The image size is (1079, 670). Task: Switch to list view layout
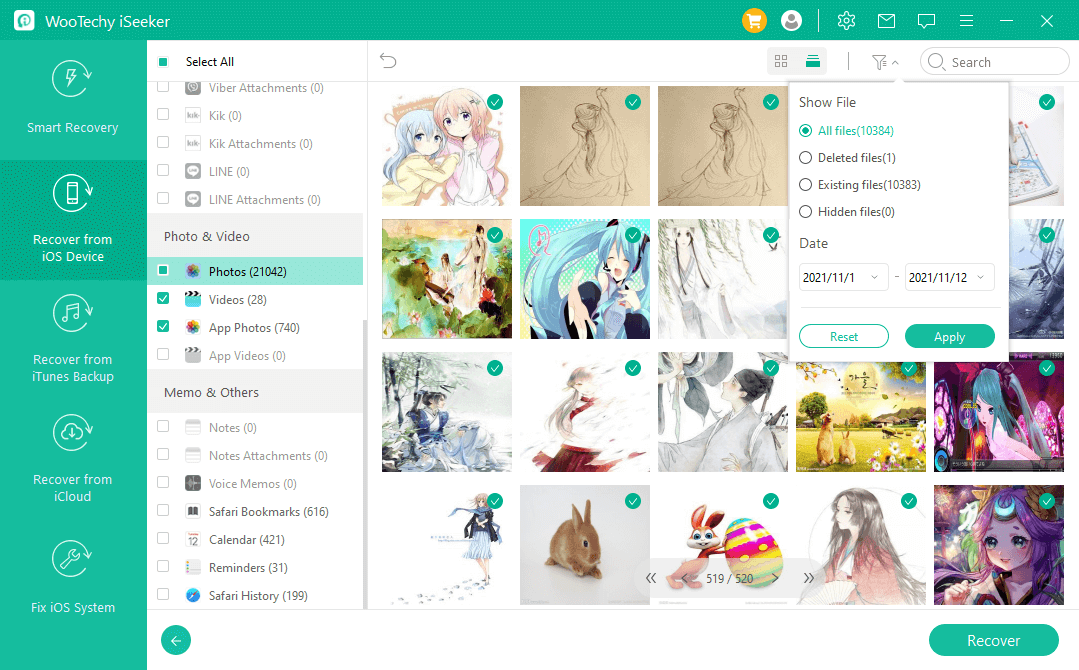click(x=813, y=62)
